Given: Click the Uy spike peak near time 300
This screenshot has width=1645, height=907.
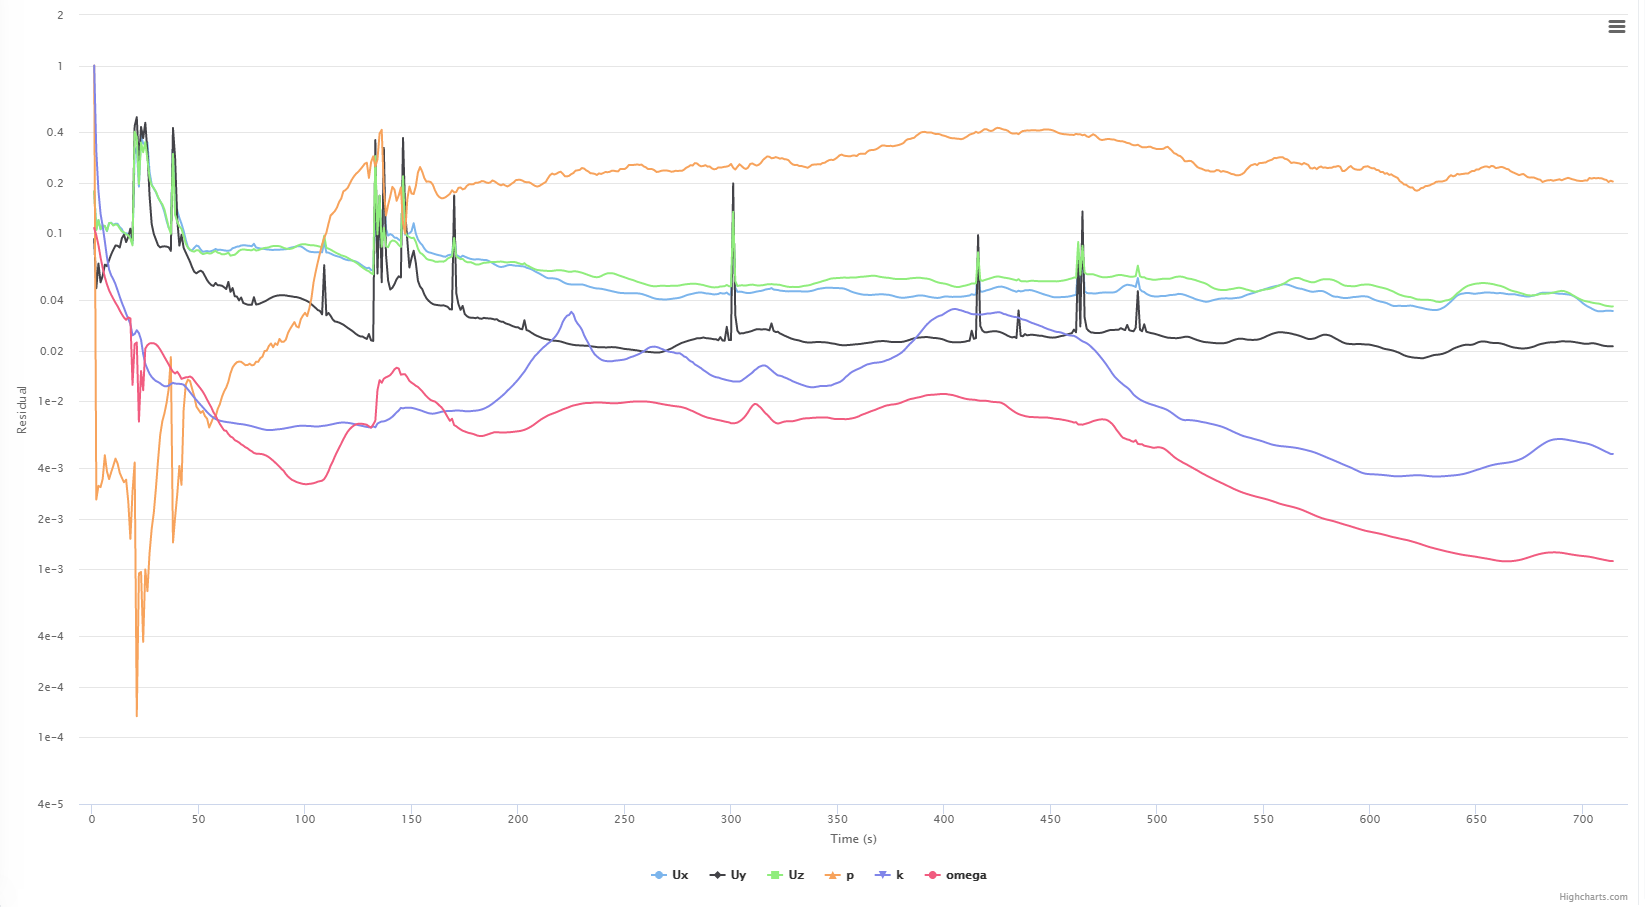Looking at the screenshot, I should click(x=733, y=184).
